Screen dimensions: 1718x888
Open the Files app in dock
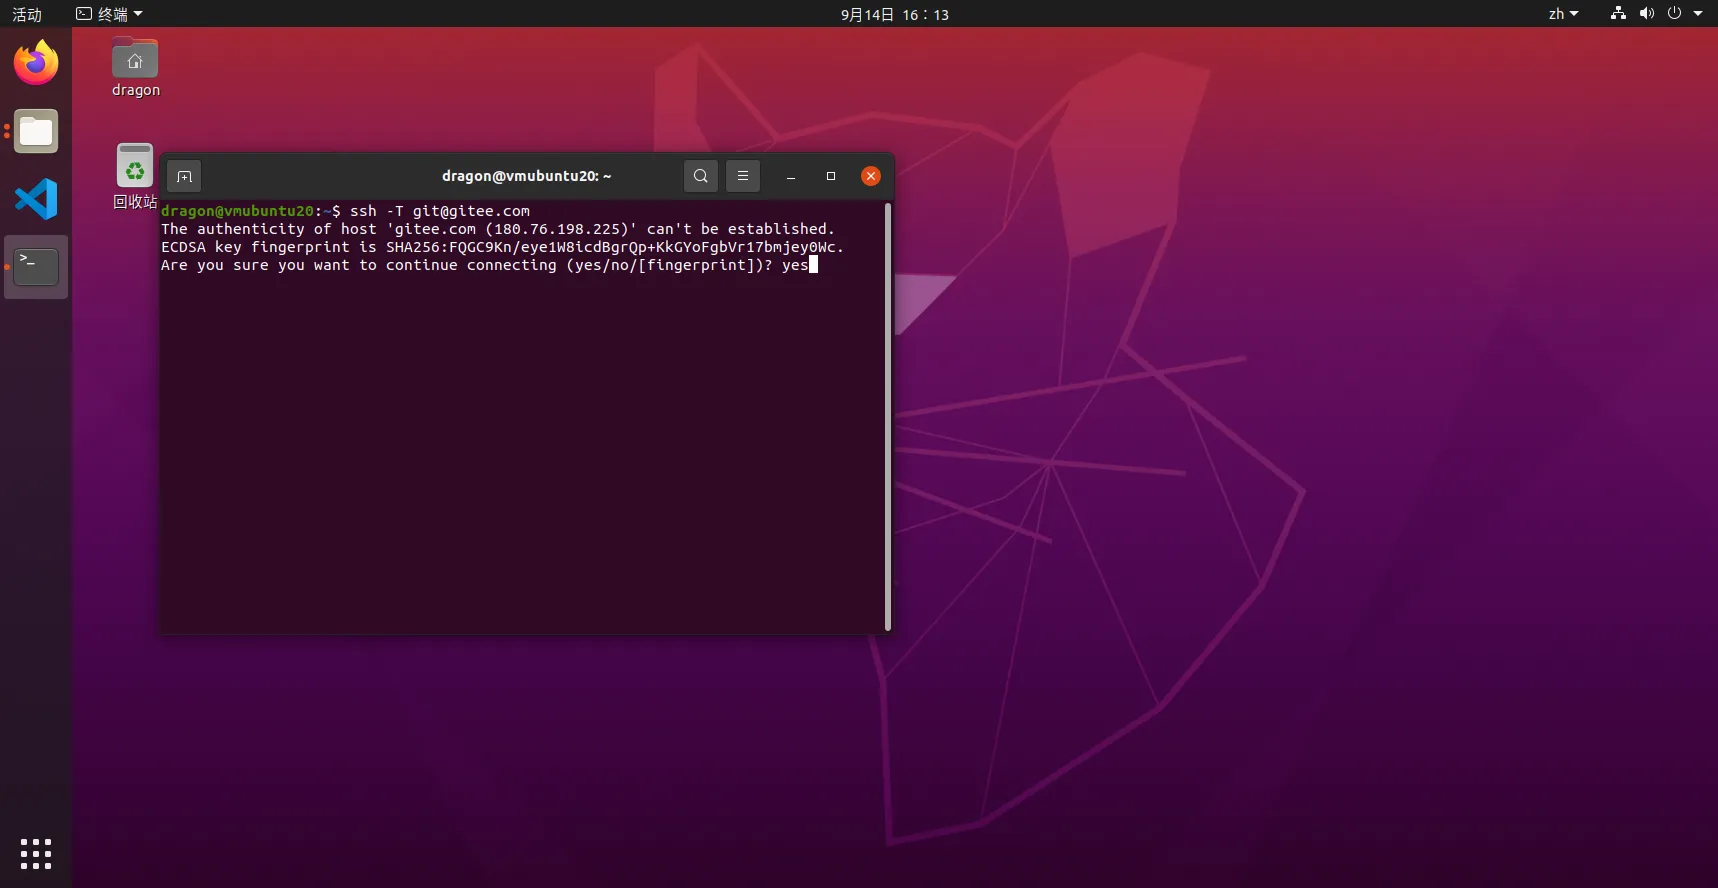tap(36, 132)
